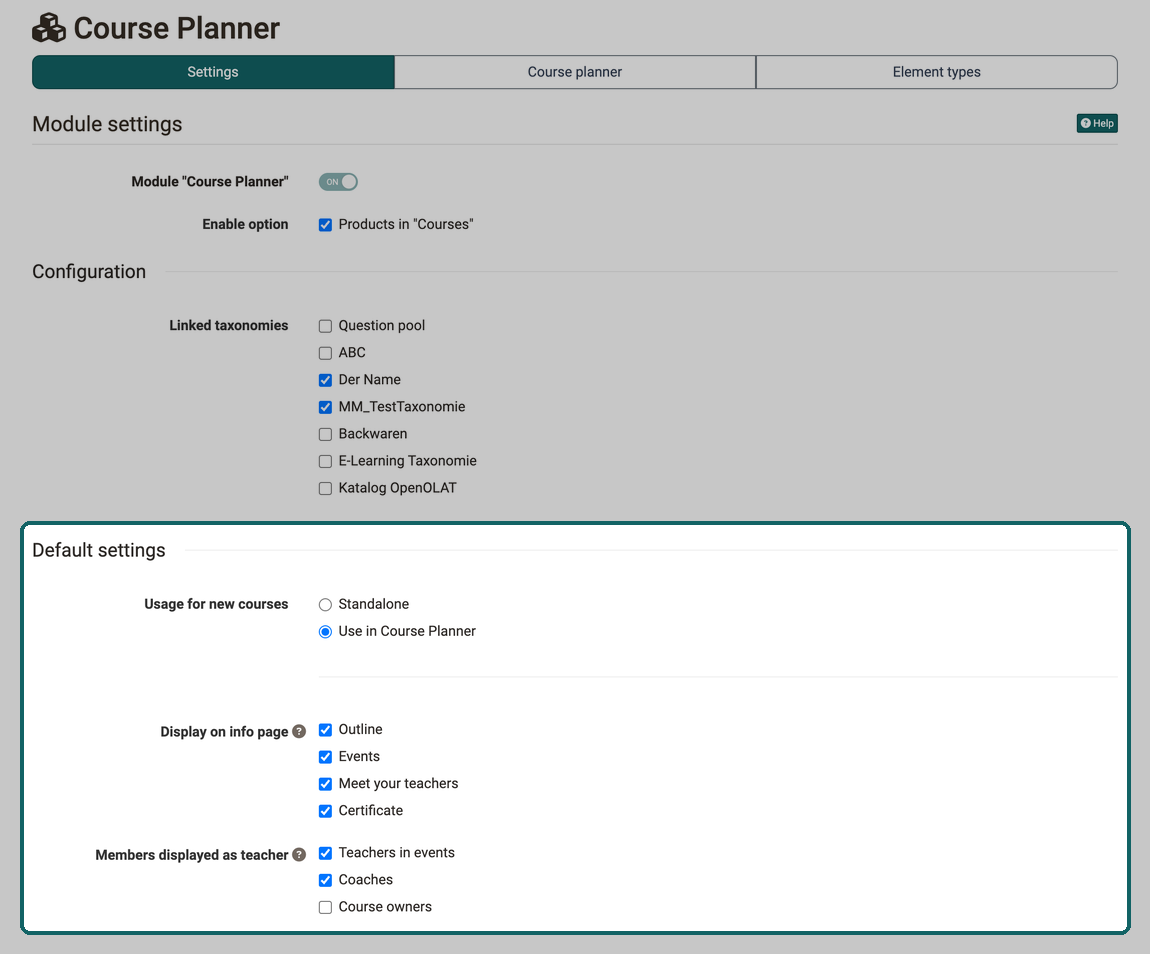The image size is (1150, 954).
Task: Click the Course Planner cubes icon
Action: tap(49, 28)
